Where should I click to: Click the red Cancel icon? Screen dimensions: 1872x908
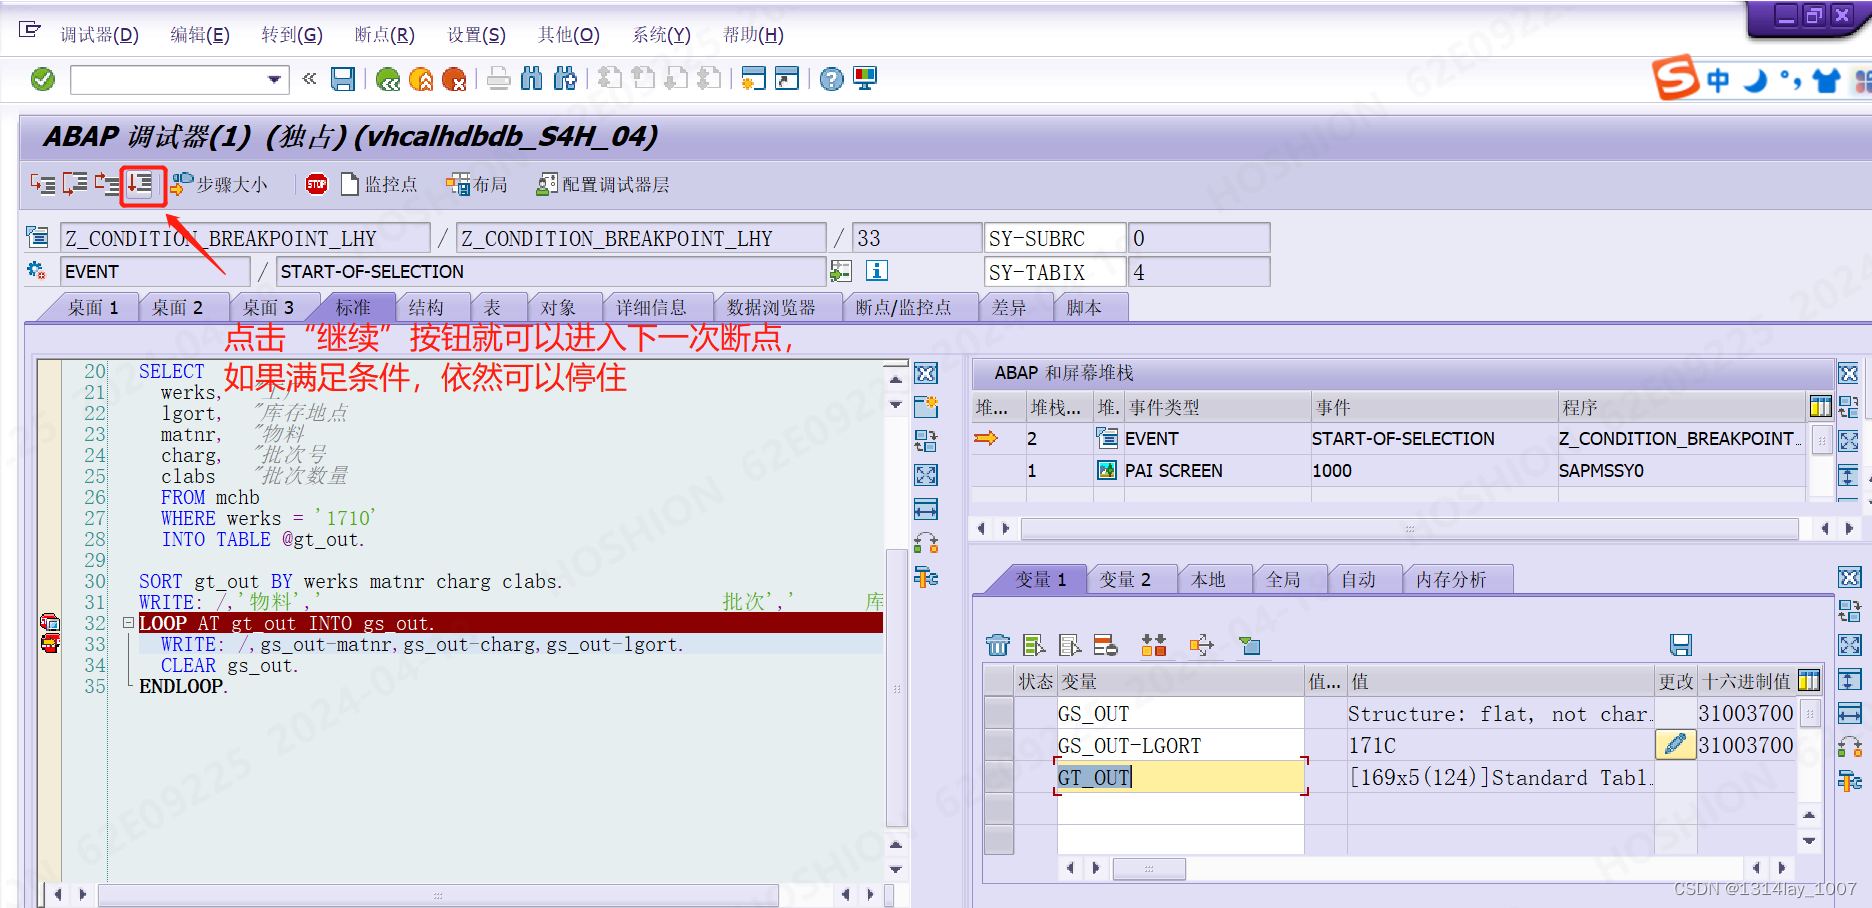(x=454, y=79)
